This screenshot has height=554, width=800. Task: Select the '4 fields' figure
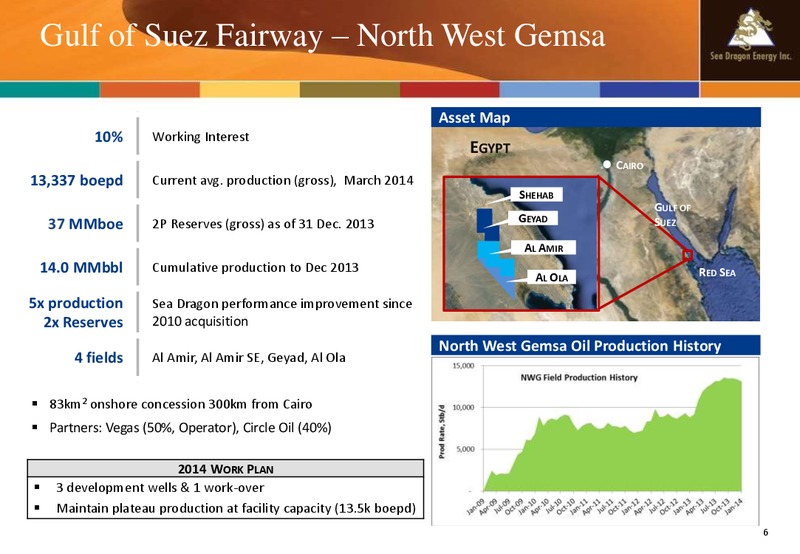coord(99,358)
